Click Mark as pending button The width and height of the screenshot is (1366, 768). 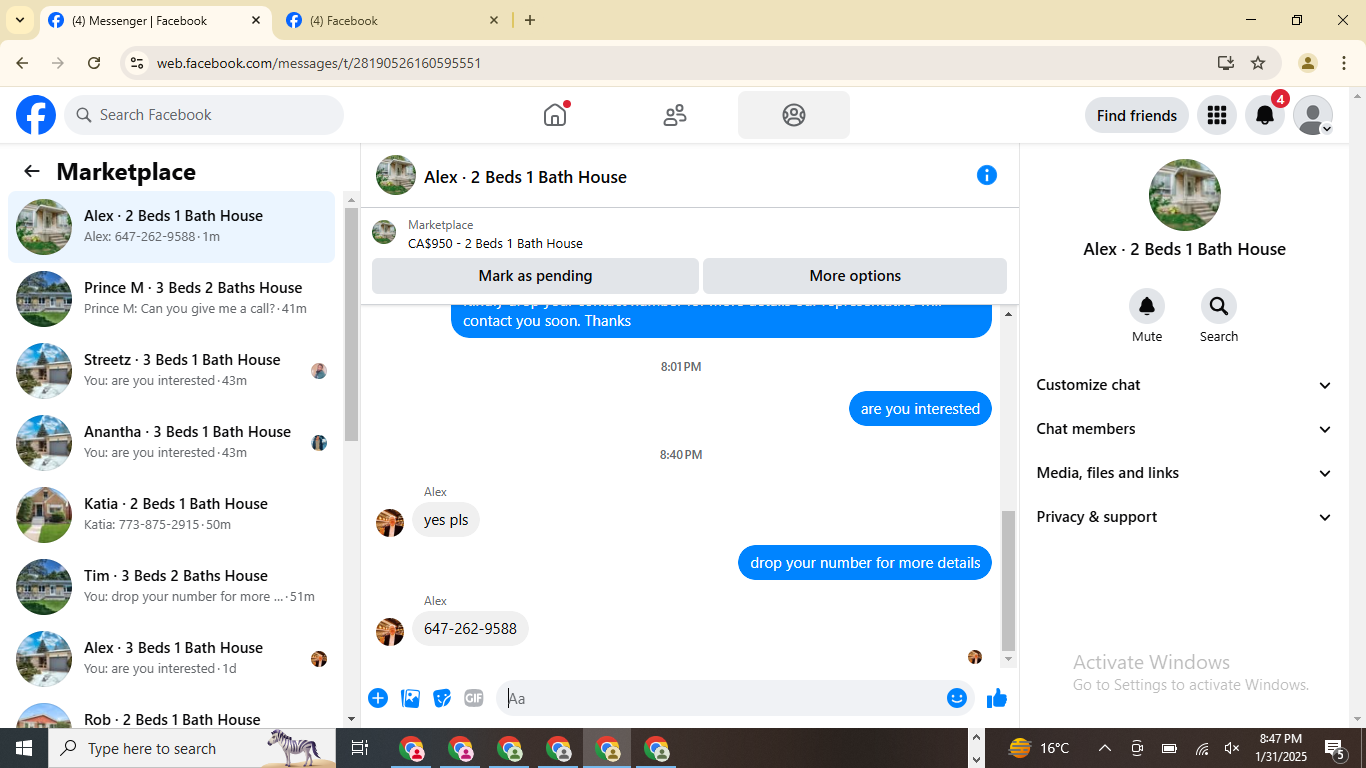click(x=535, y=276)
